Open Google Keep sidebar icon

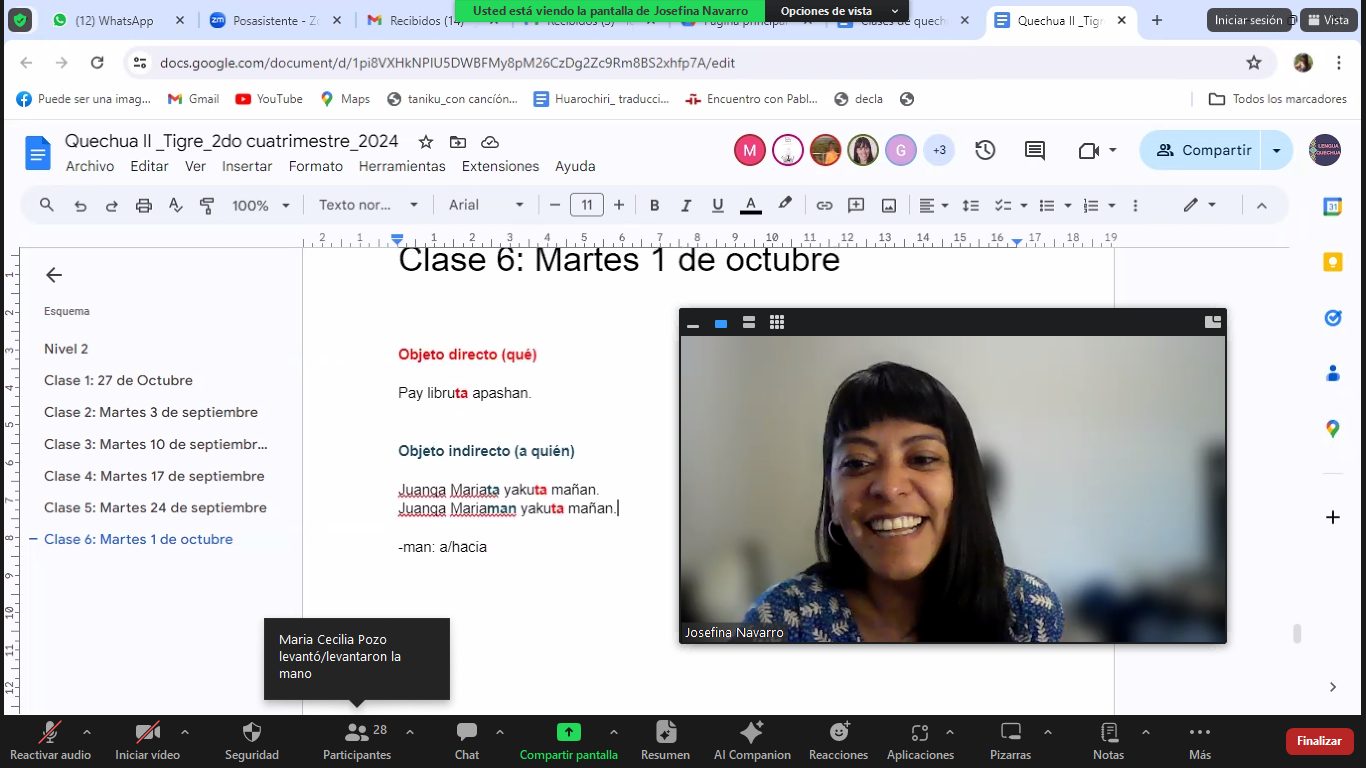(x=1332, y=262)
